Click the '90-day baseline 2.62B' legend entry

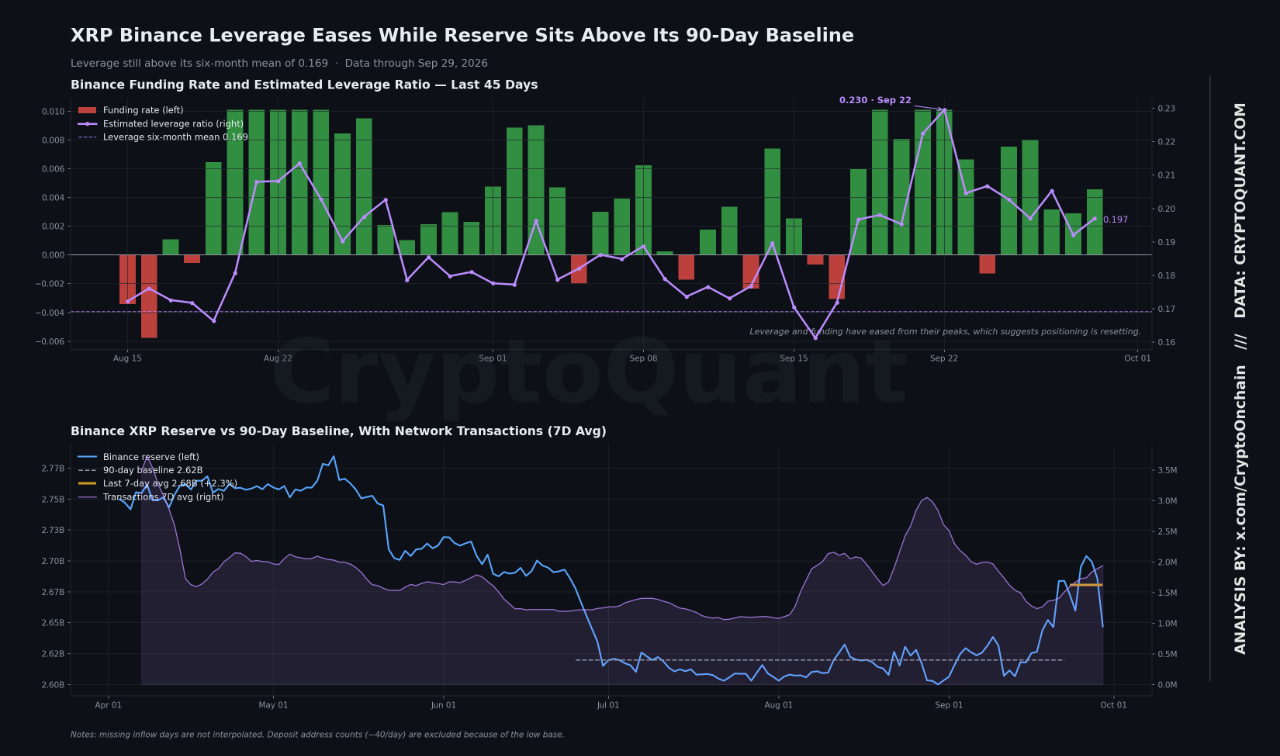153,470
